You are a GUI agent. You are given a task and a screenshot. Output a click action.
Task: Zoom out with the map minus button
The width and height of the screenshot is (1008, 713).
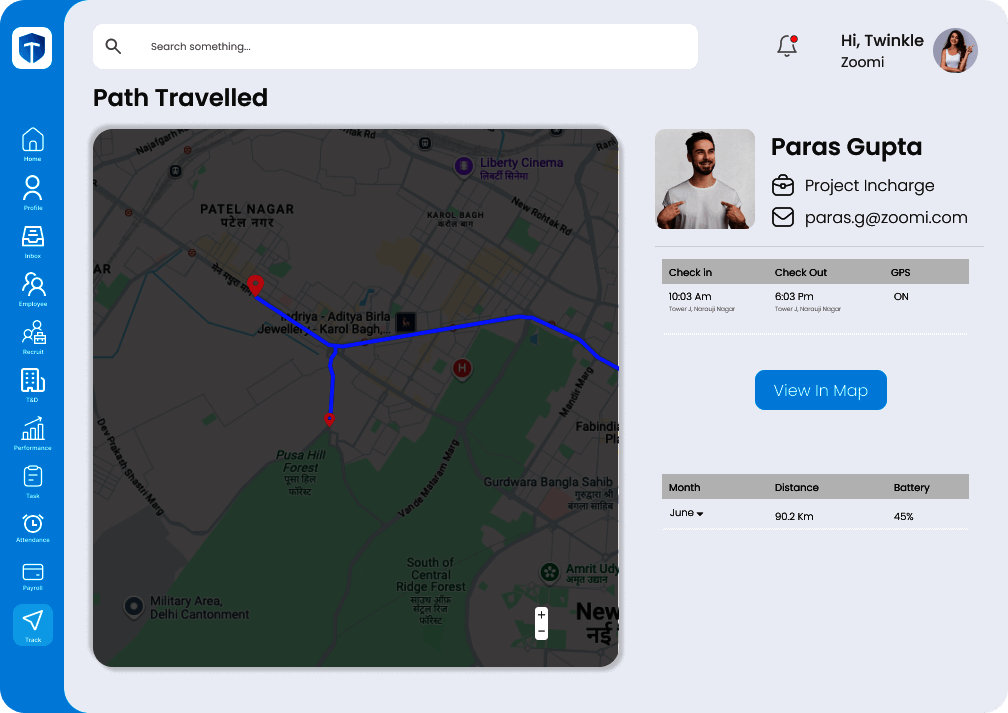click(x=541, y=632)
